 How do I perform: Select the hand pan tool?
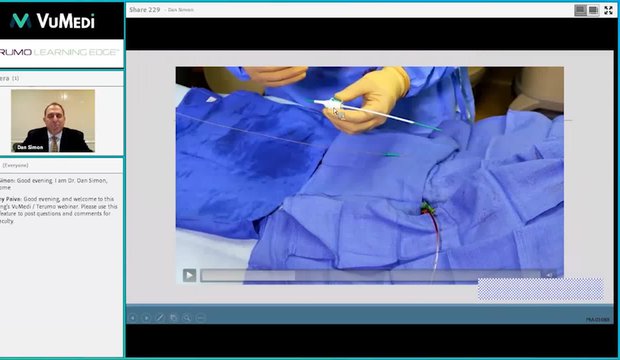click(x=174, y=318)
